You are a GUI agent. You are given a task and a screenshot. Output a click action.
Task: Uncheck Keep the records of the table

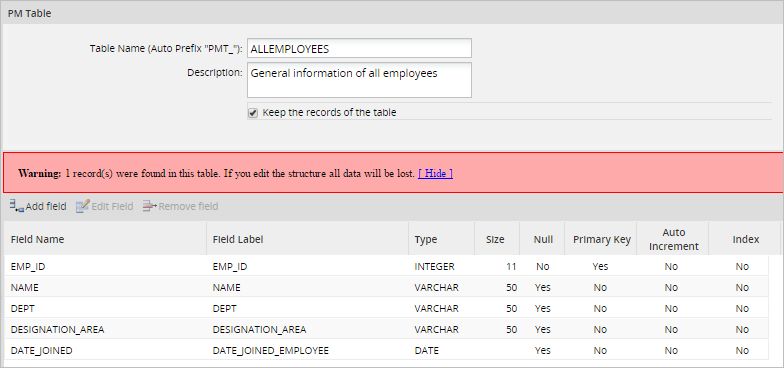click(253, 113)
